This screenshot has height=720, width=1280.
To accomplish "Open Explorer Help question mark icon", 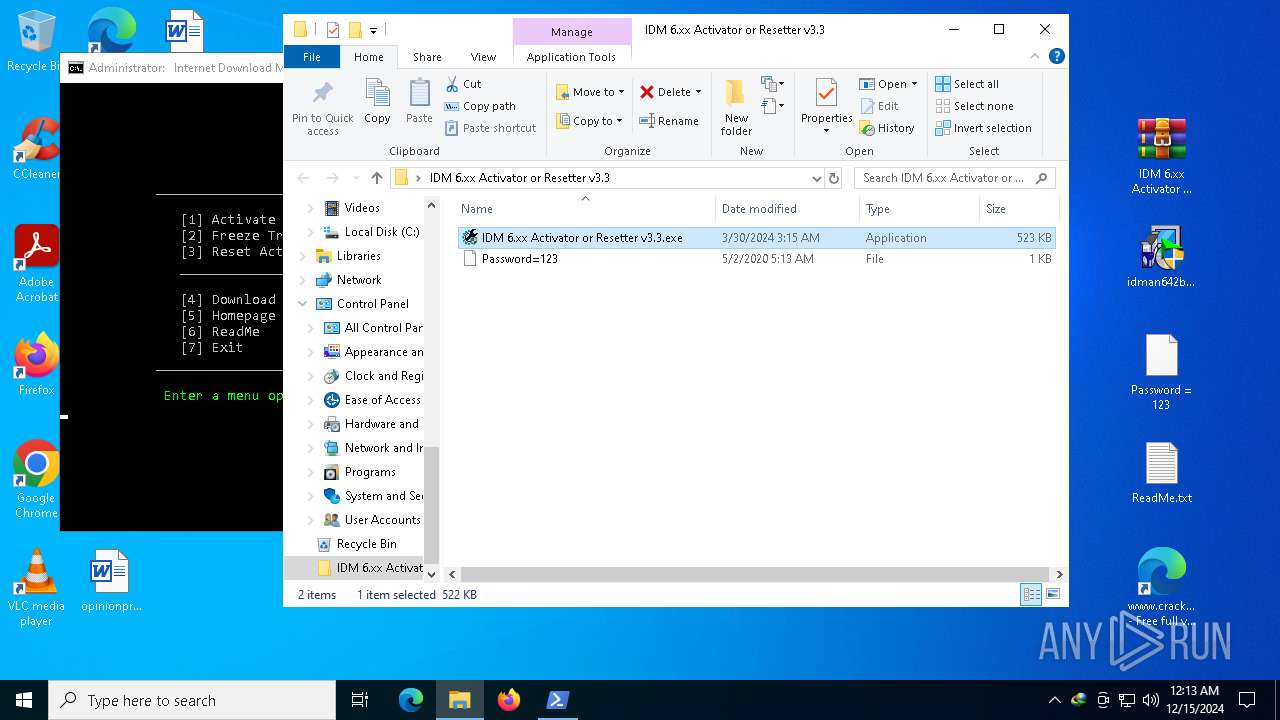I will [x=1056, y=56].
